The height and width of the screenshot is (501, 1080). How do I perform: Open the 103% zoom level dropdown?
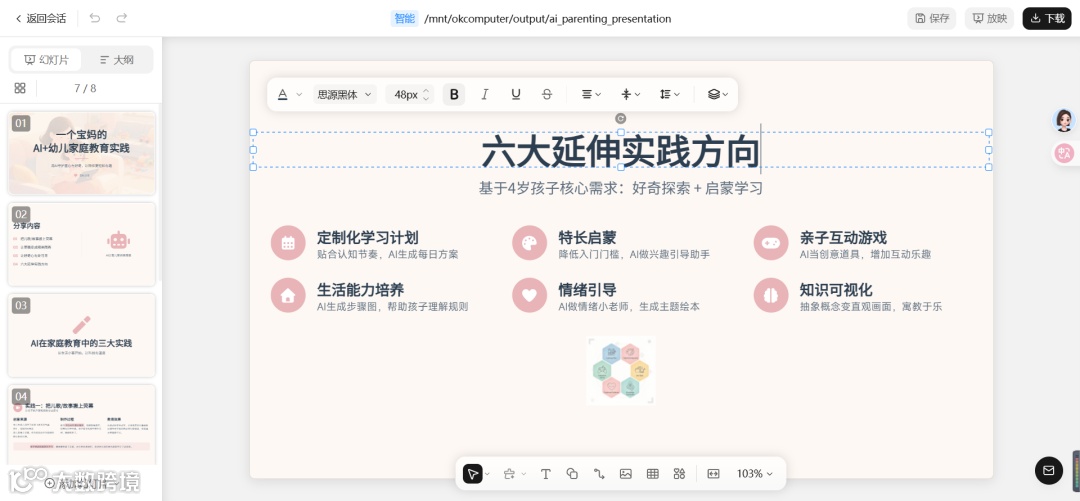[x=754, y=473]
